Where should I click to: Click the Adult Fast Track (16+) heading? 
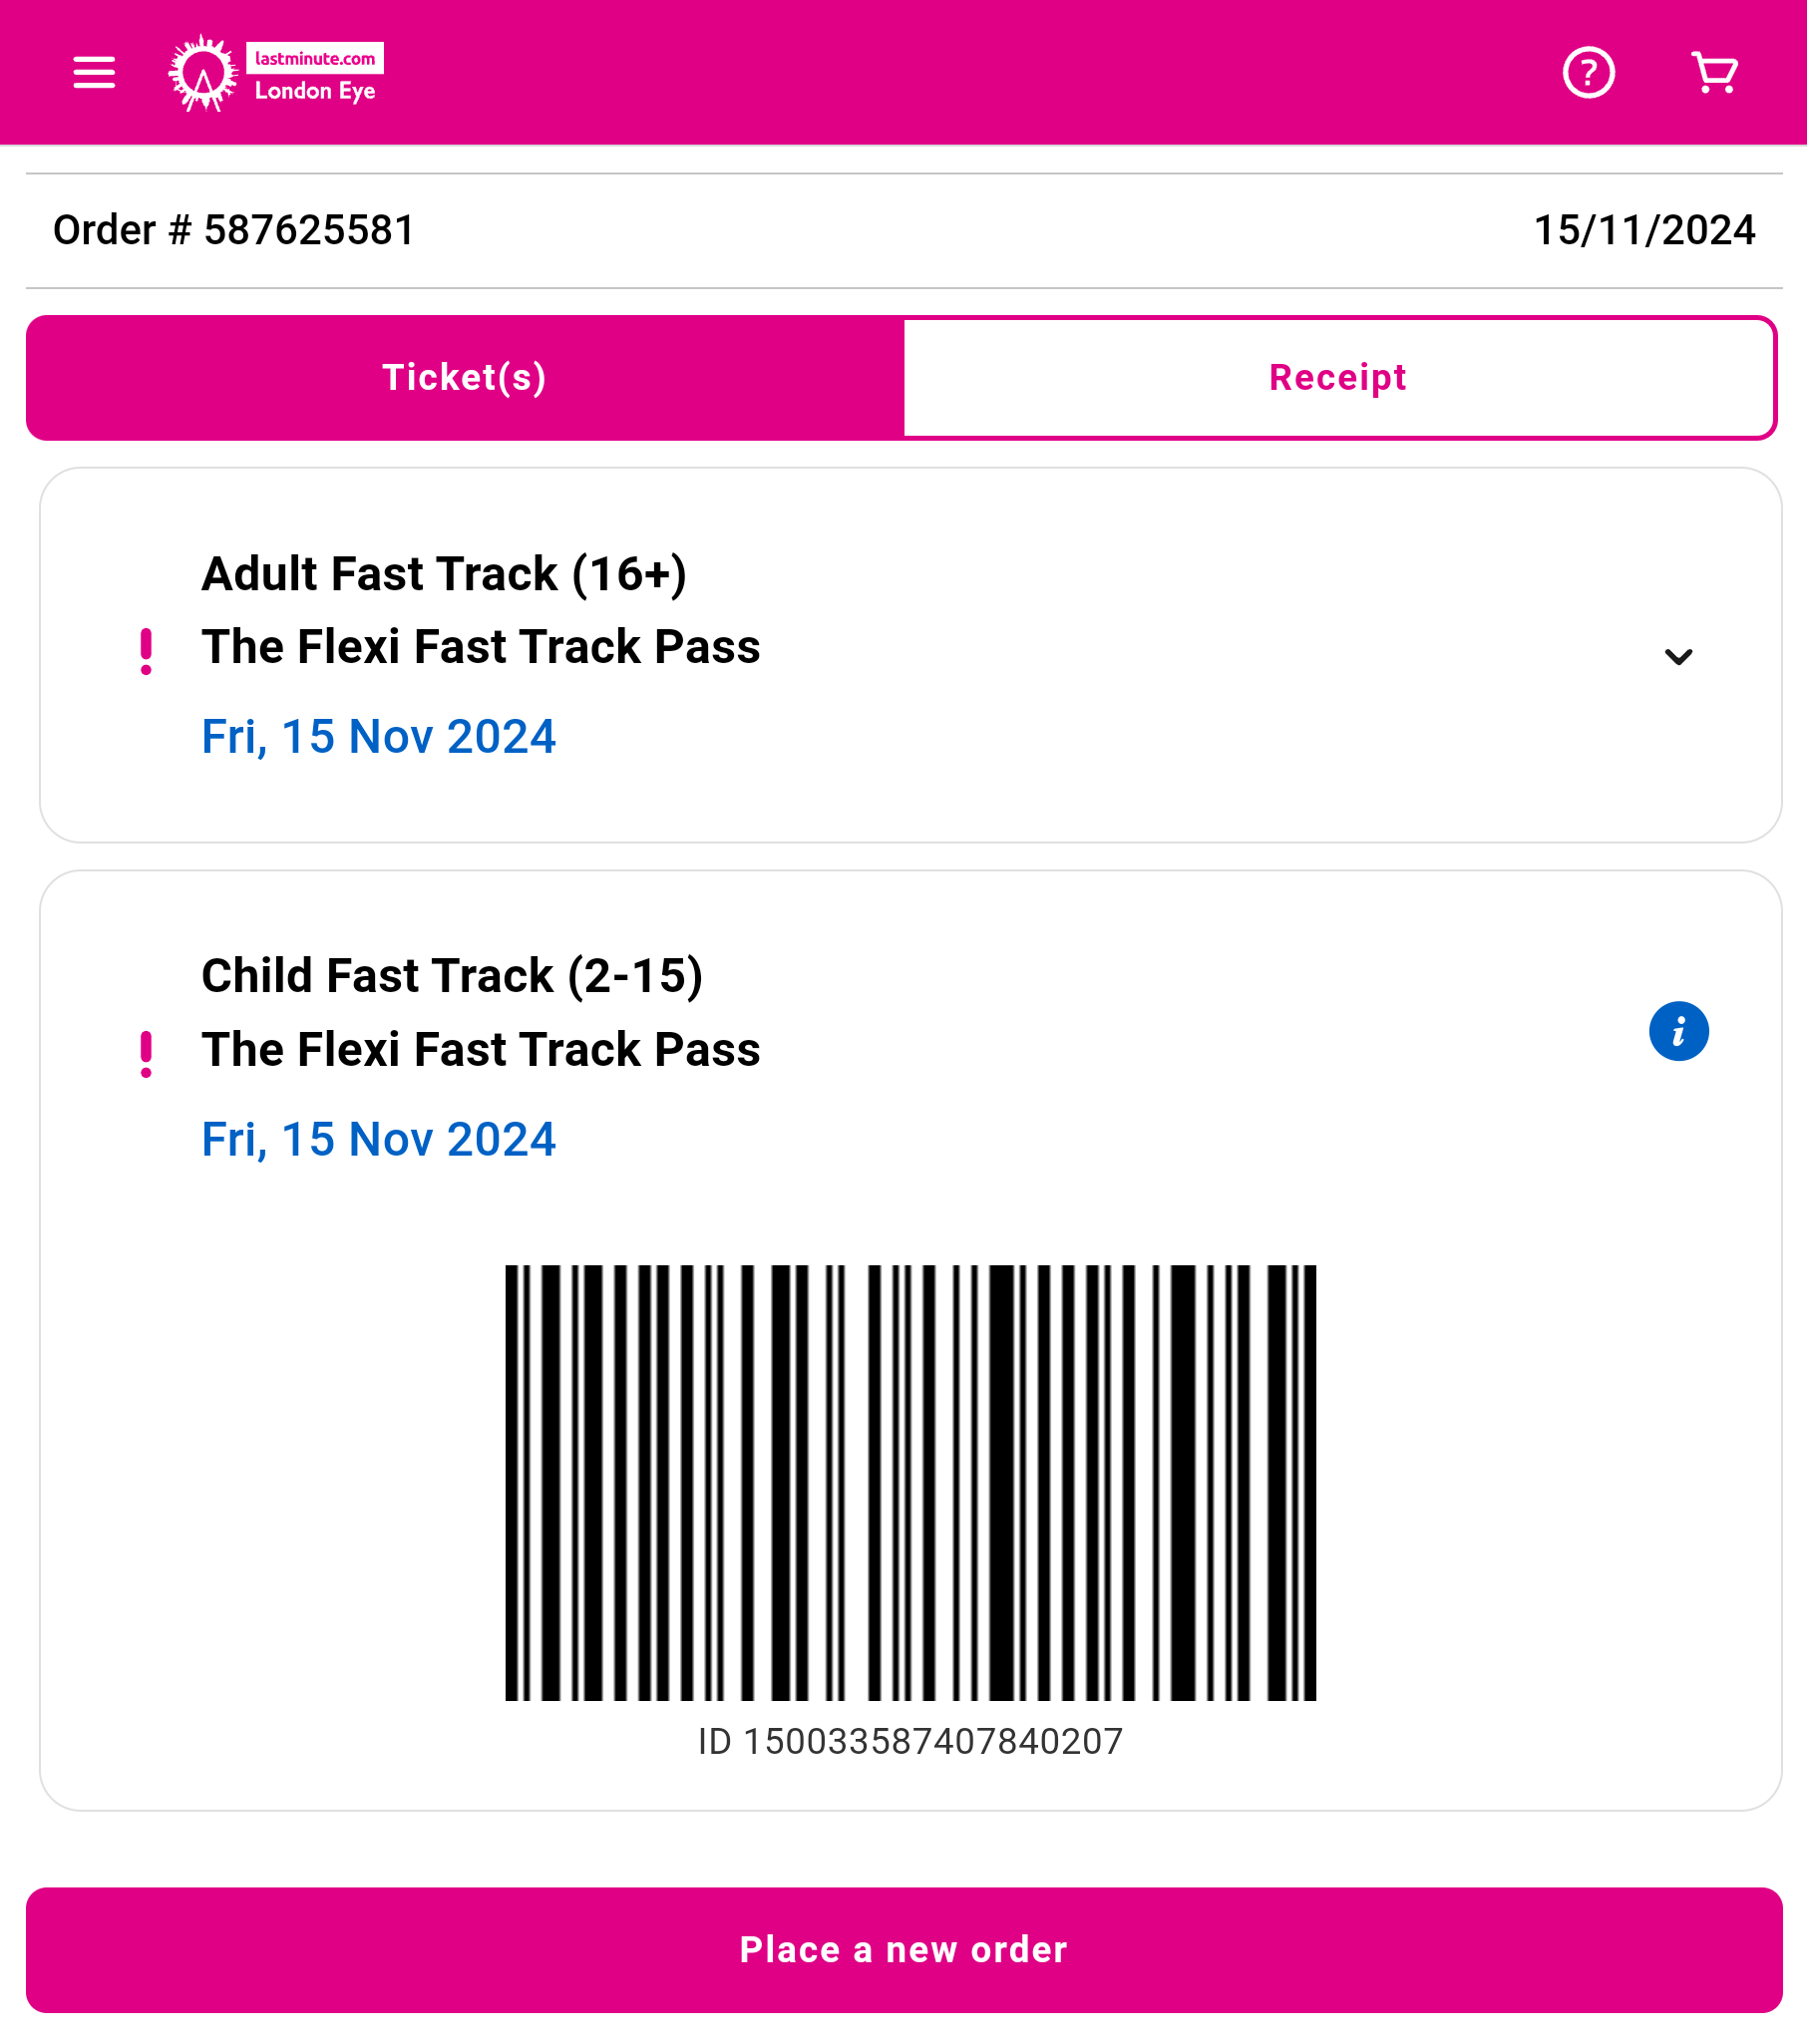tap(444, 574)
